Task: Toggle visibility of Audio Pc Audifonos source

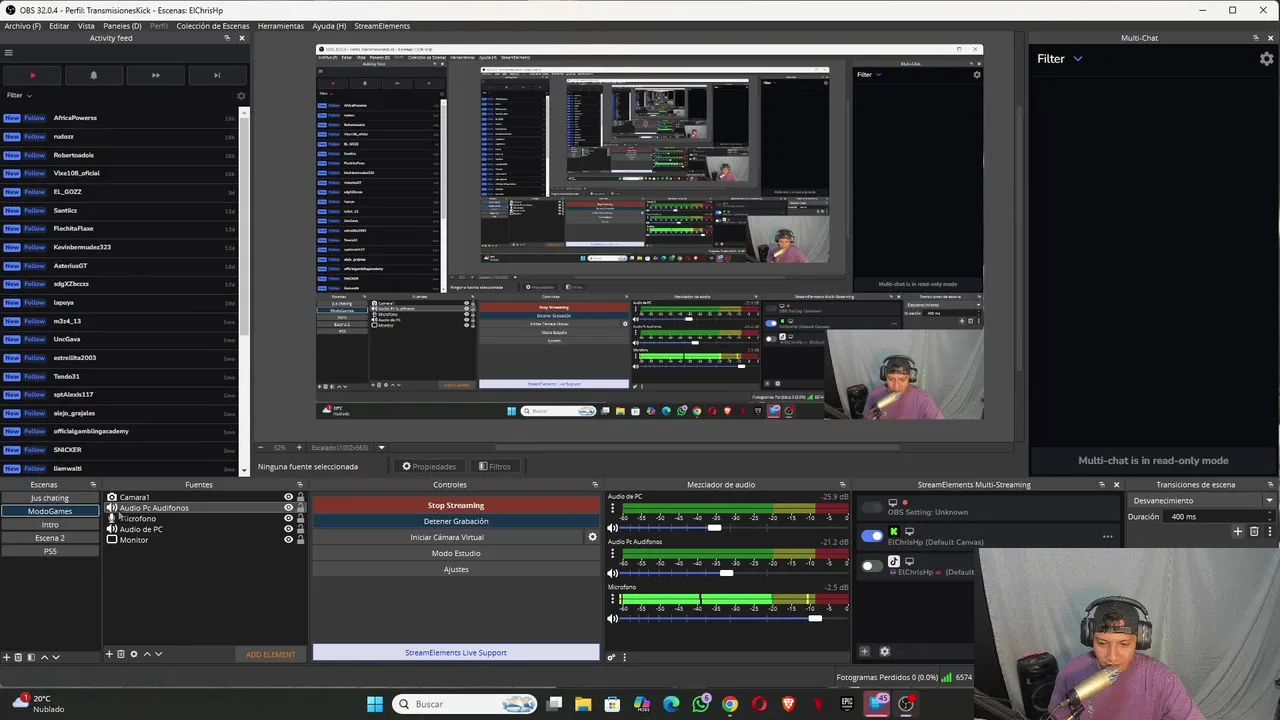Action: click(288, 508)
